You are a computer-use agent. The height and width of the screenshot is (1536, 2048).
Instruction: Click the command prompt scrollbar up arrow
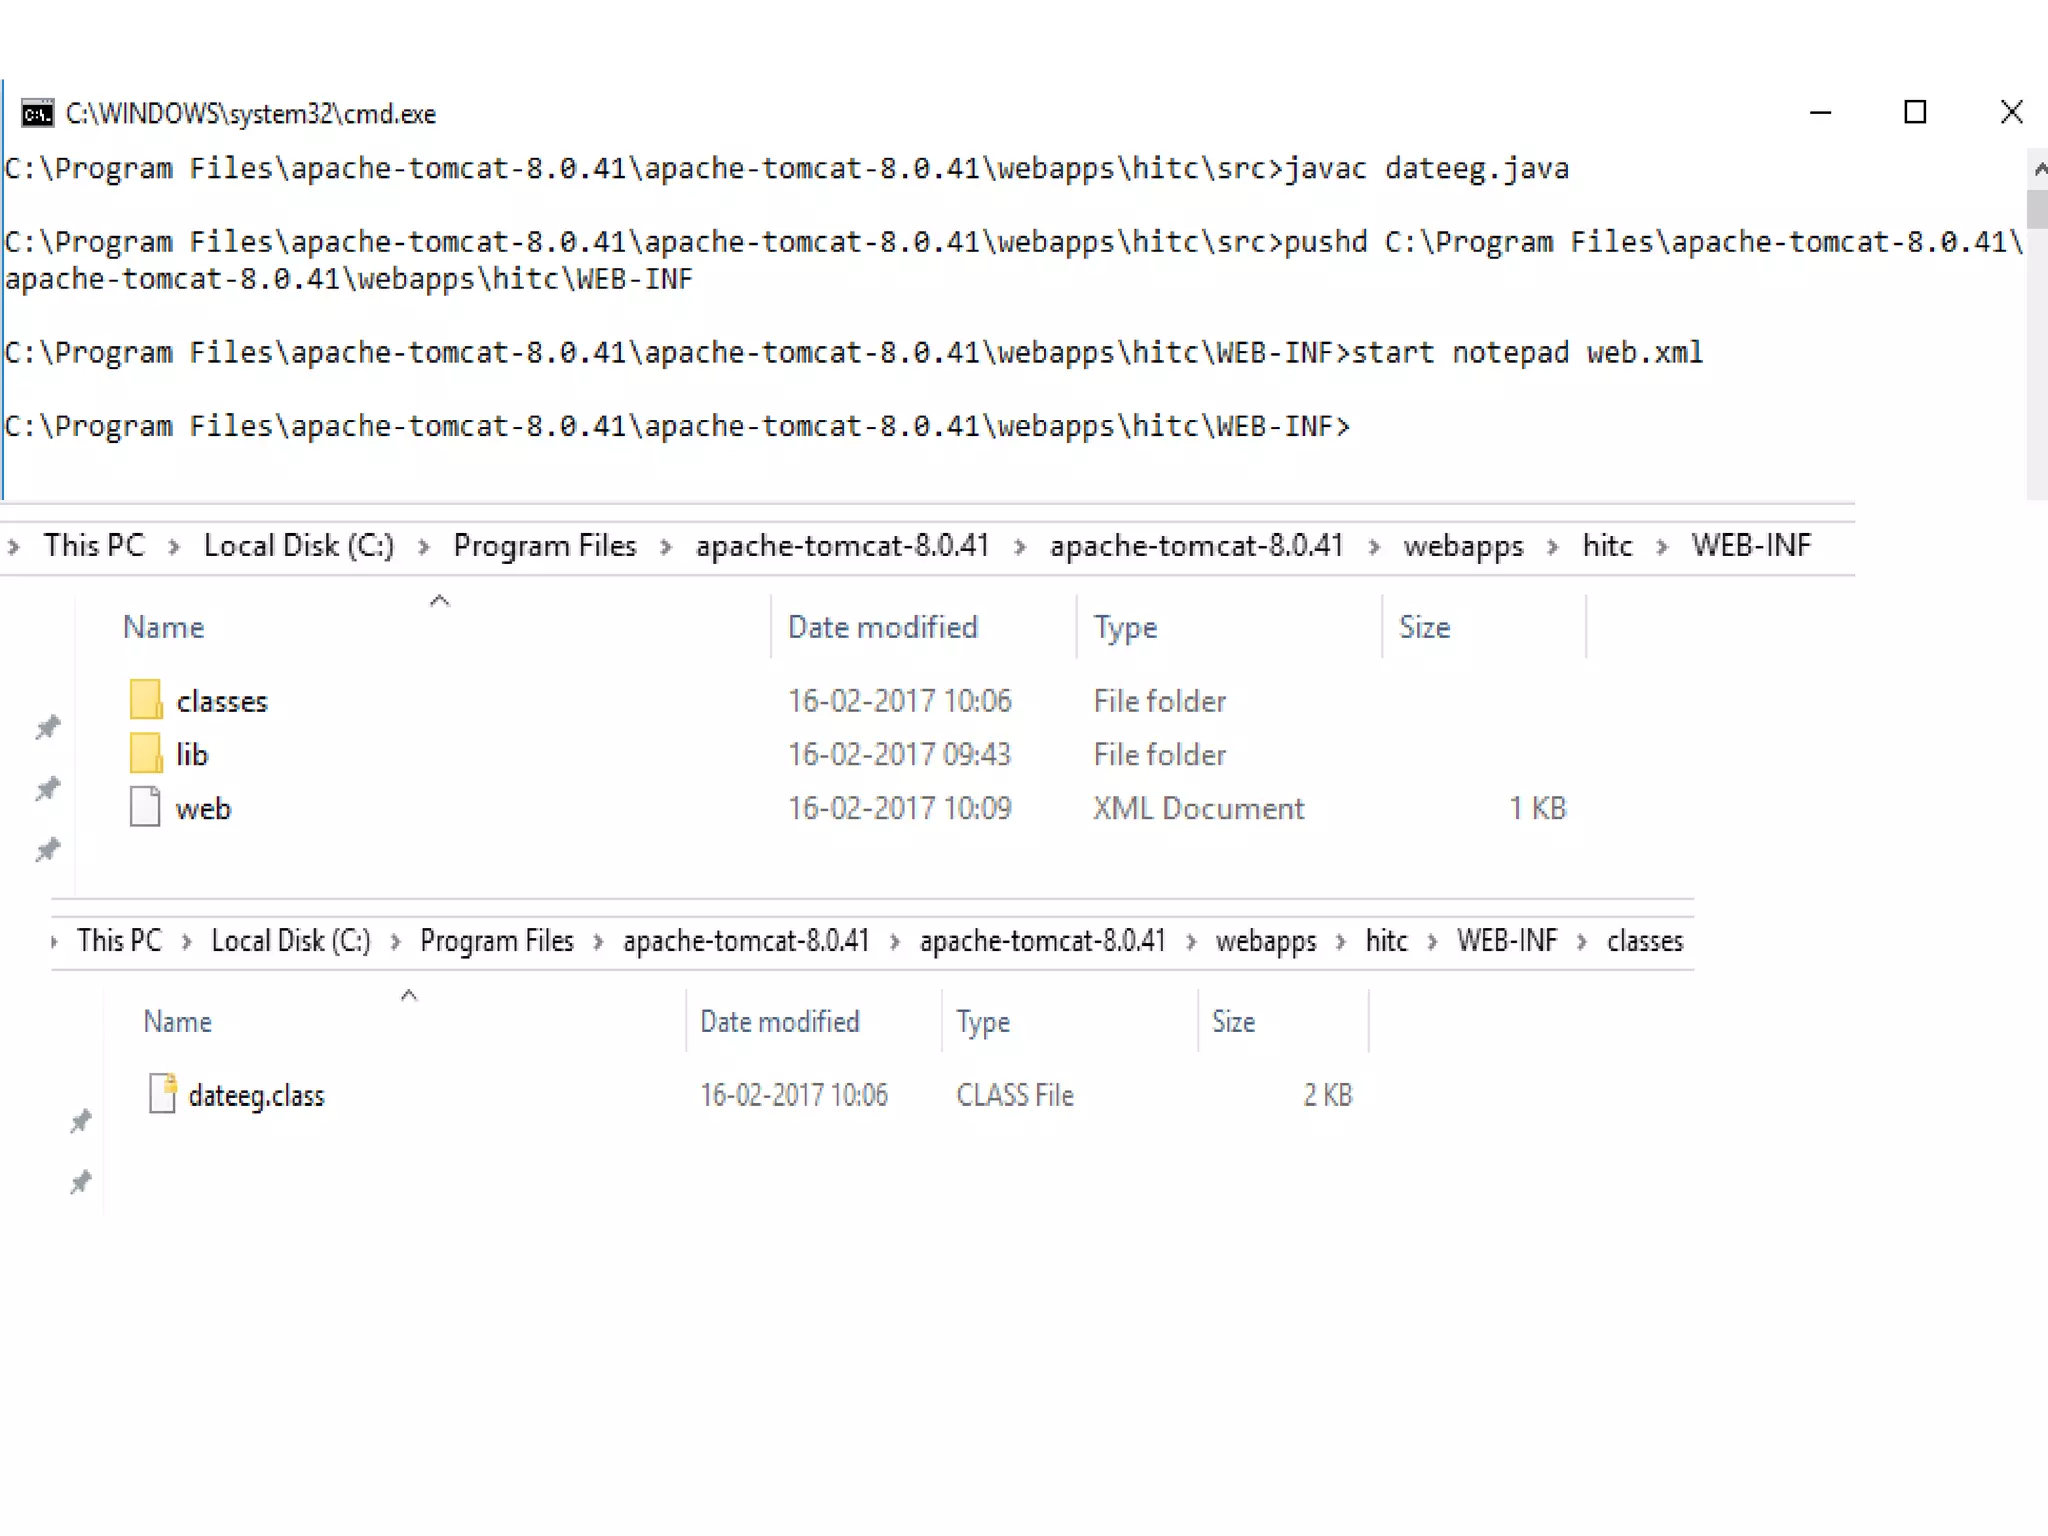point(2039,169)
